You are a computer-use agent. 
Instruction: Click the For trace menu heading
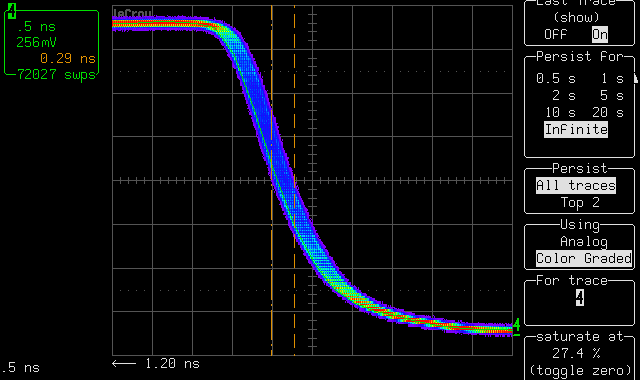(572, 280)
